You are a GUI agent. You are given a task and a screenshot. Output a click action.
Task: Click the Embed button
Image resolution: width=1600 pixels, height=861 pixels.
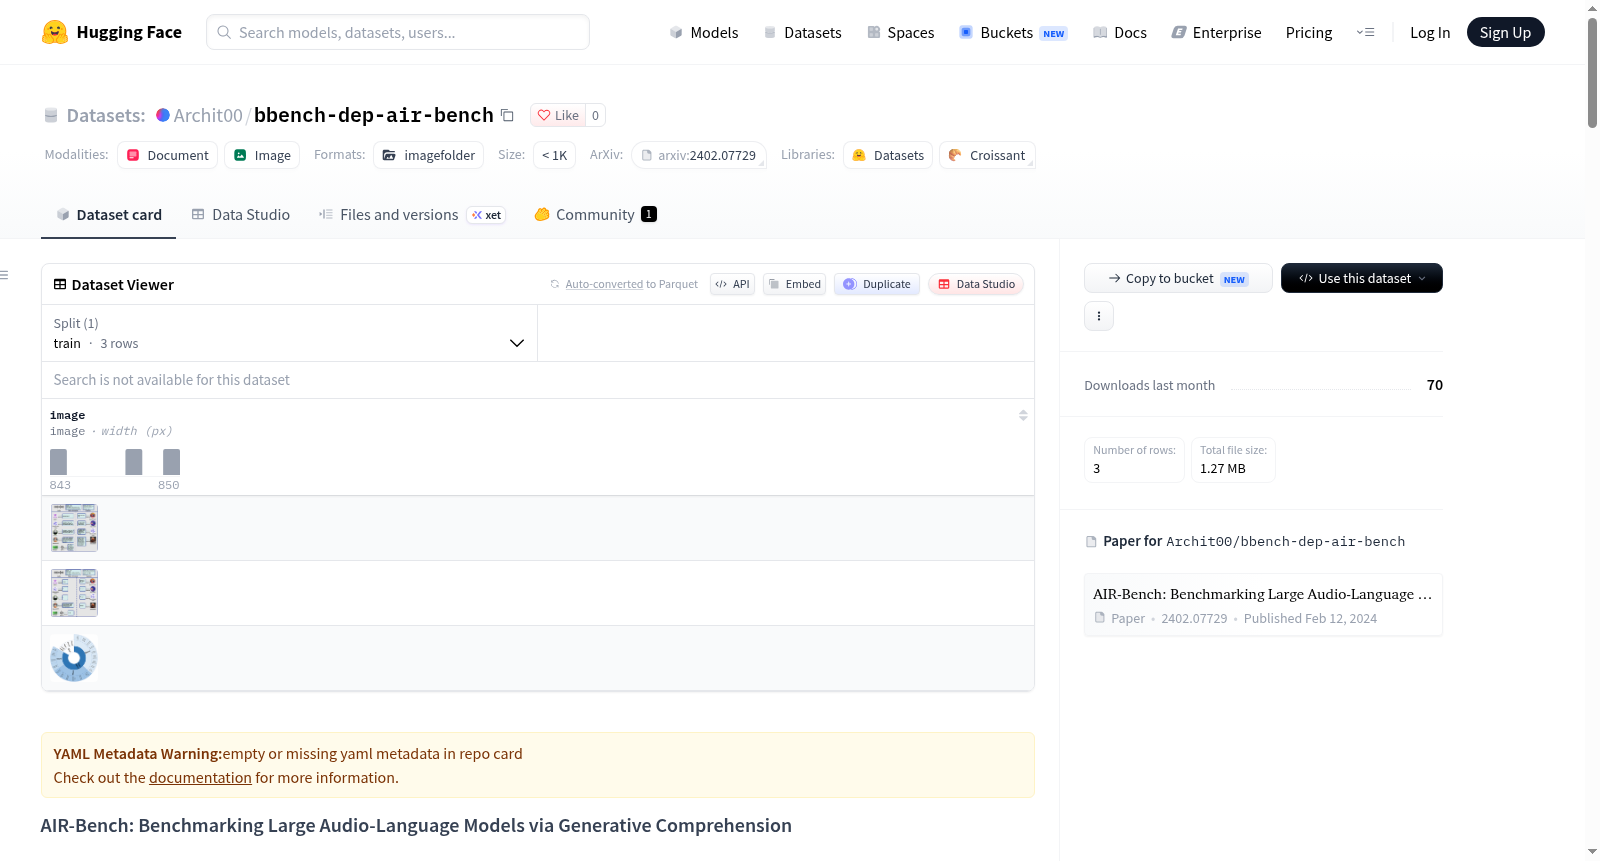pos(795,284)
